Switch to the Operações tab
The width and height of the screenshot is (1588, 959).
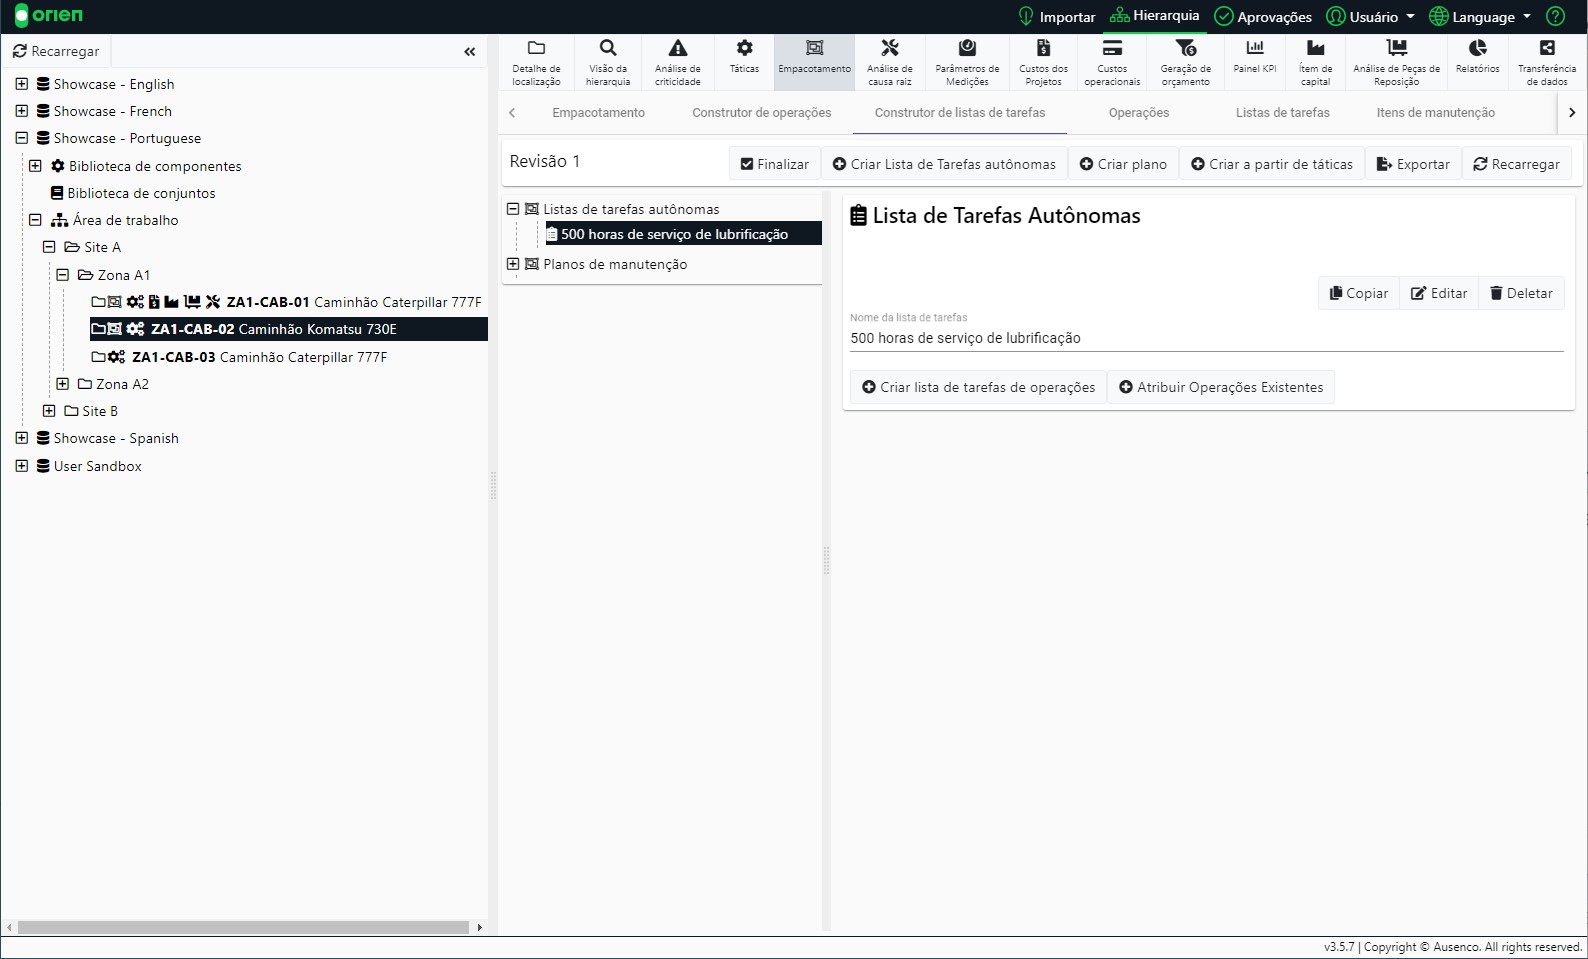1139,113
